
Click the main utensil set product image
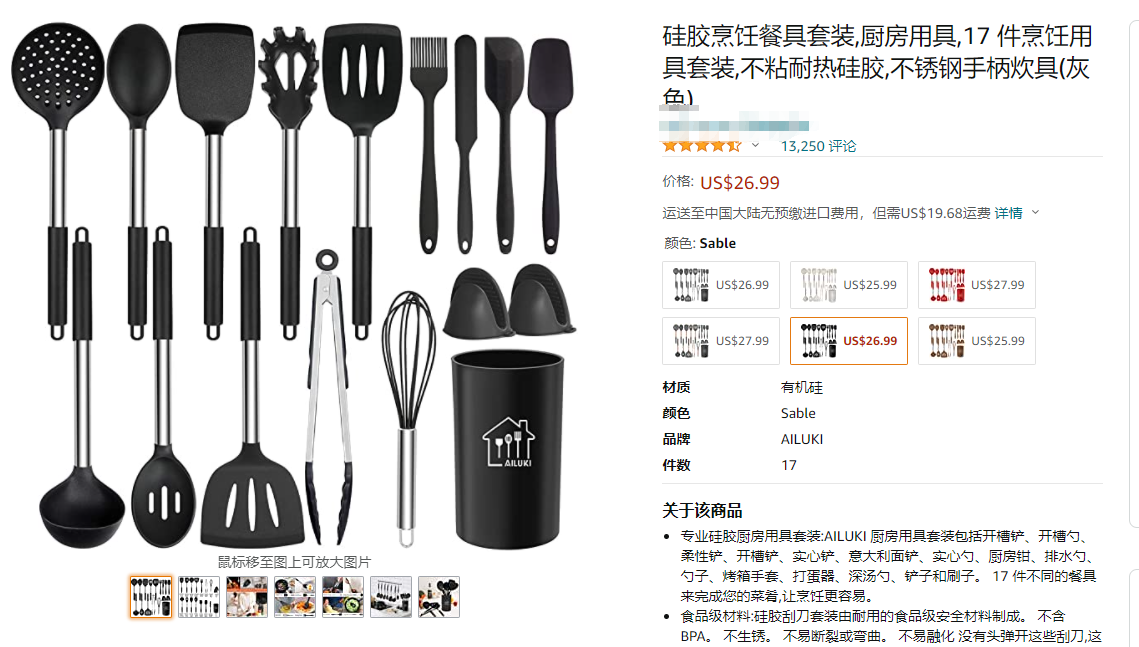click(293, 285)
